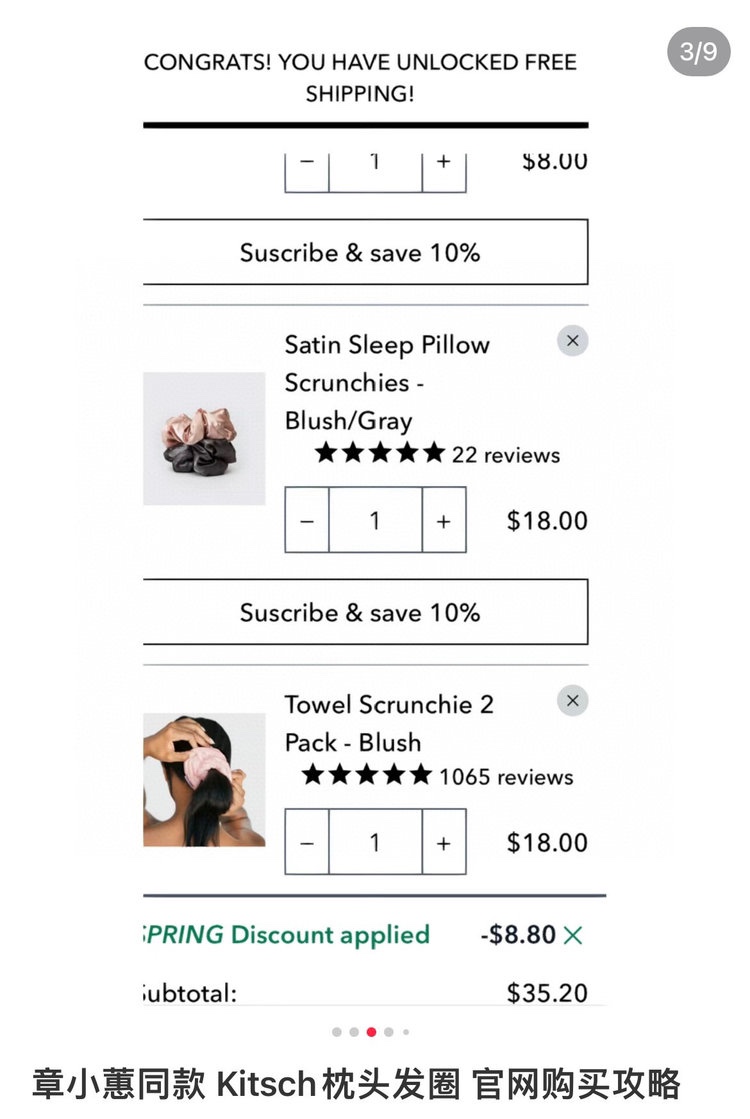Screen dimensions: 750x1119
Task: Decrease Towel Scrunchie 2 Pack quantity
Action: pyautogui.click(x=307, y=842)
